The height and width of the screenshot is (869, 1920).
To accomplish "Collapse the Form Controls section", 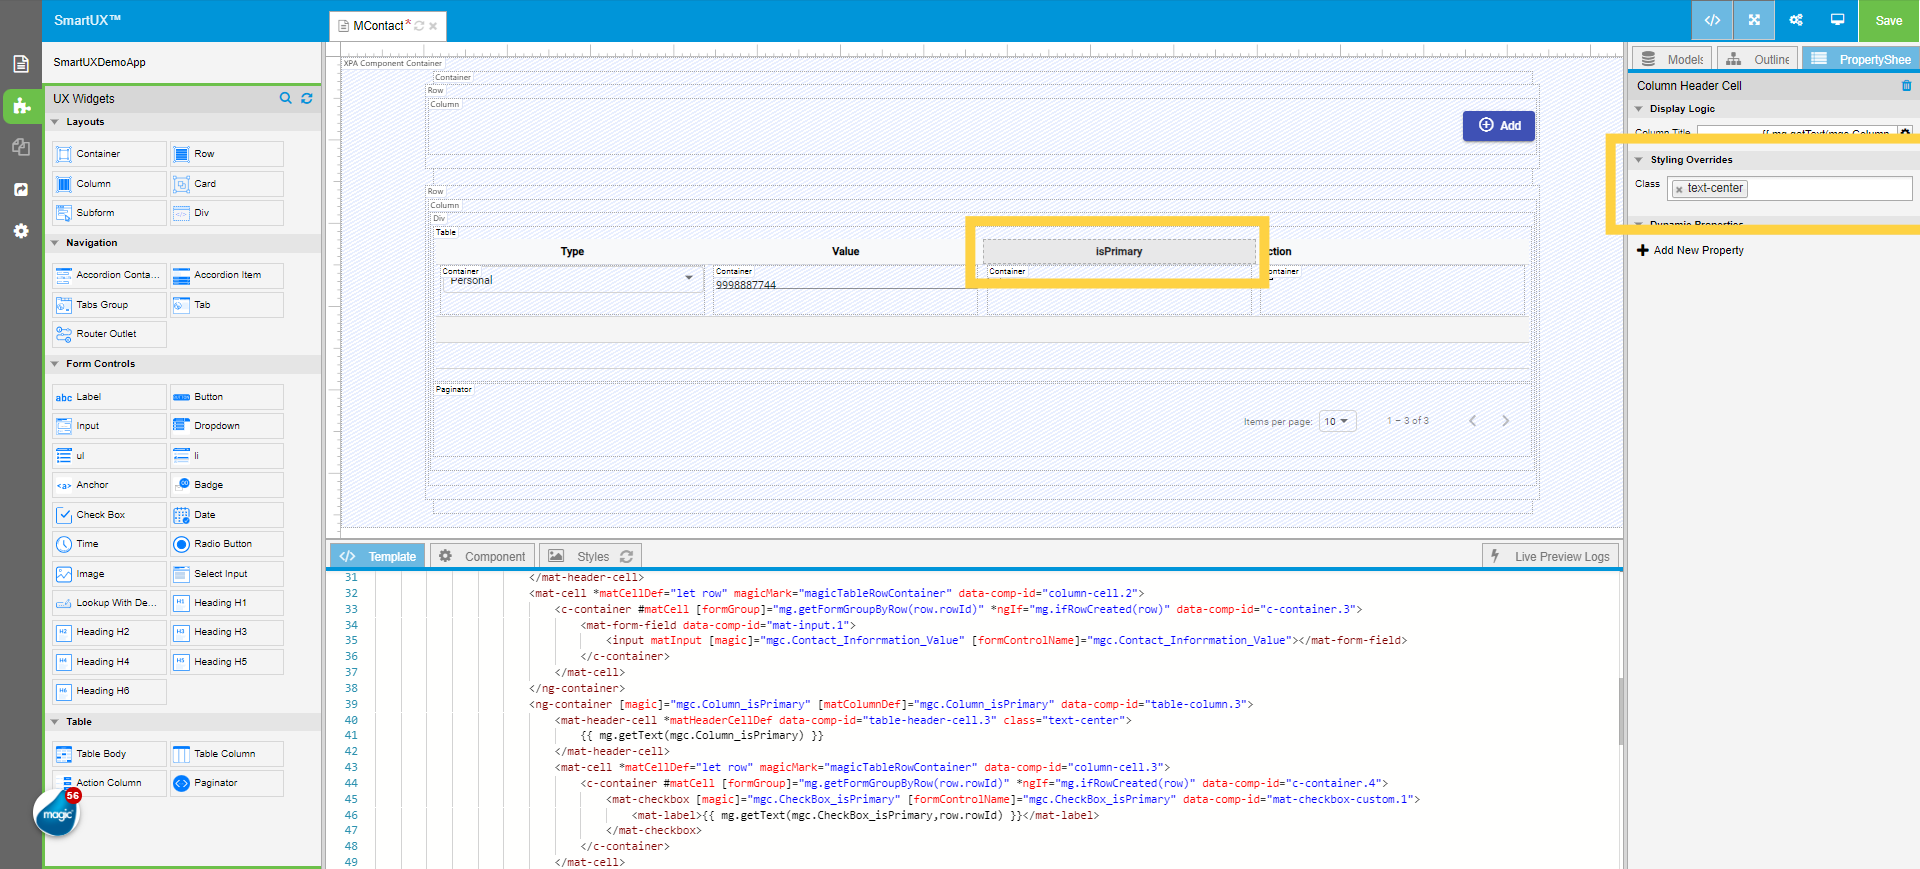I will tap(55, 364).
